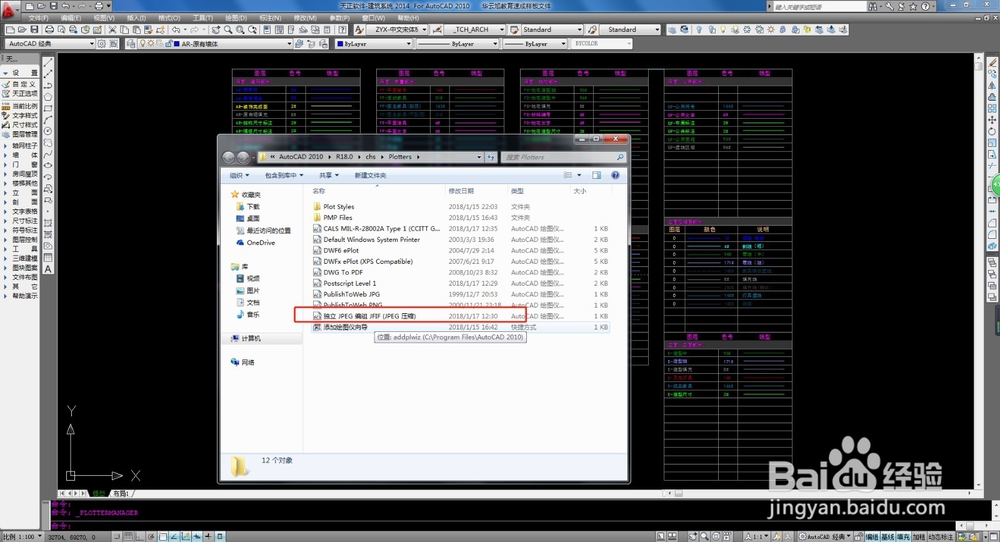Viewport: 1000px width, 542px height.
Task: Click Save icon in the standard toolbar
Action: tap(34, 30)
